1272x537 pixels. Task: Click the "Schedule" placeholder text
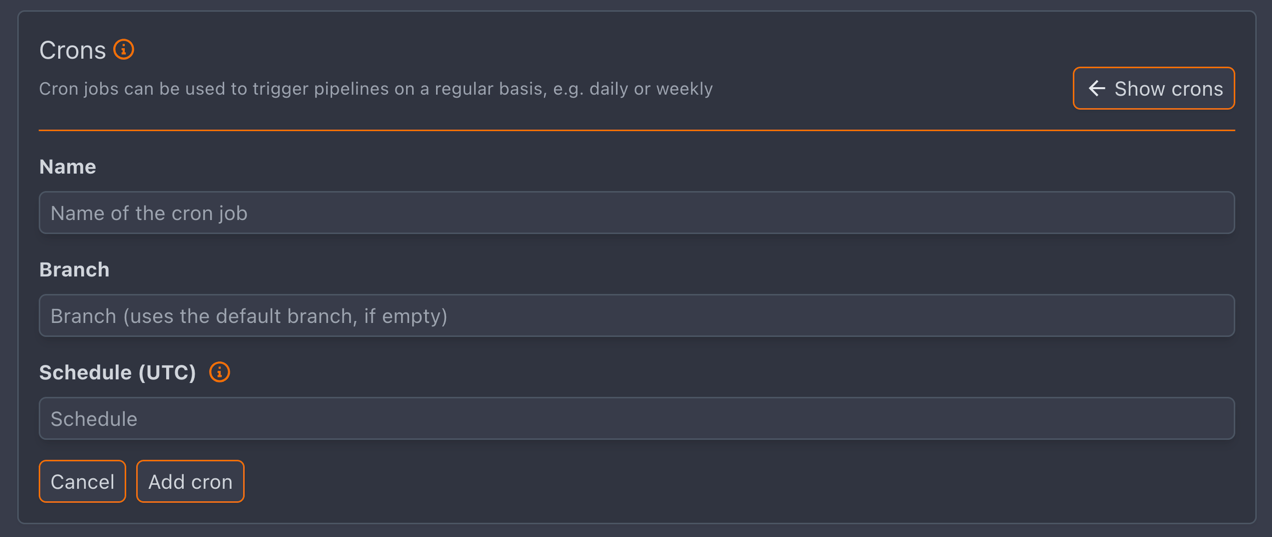click(x=94, y=419)
